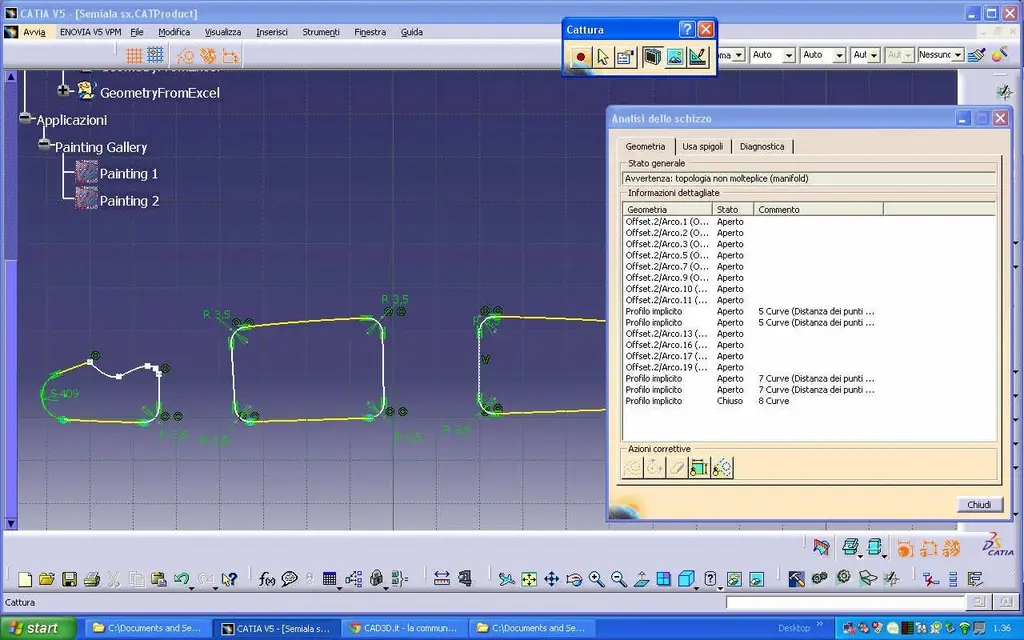Open dropdown under Design Table icon
This screenshot has height=640, width=1024.
tap(340, 588)
